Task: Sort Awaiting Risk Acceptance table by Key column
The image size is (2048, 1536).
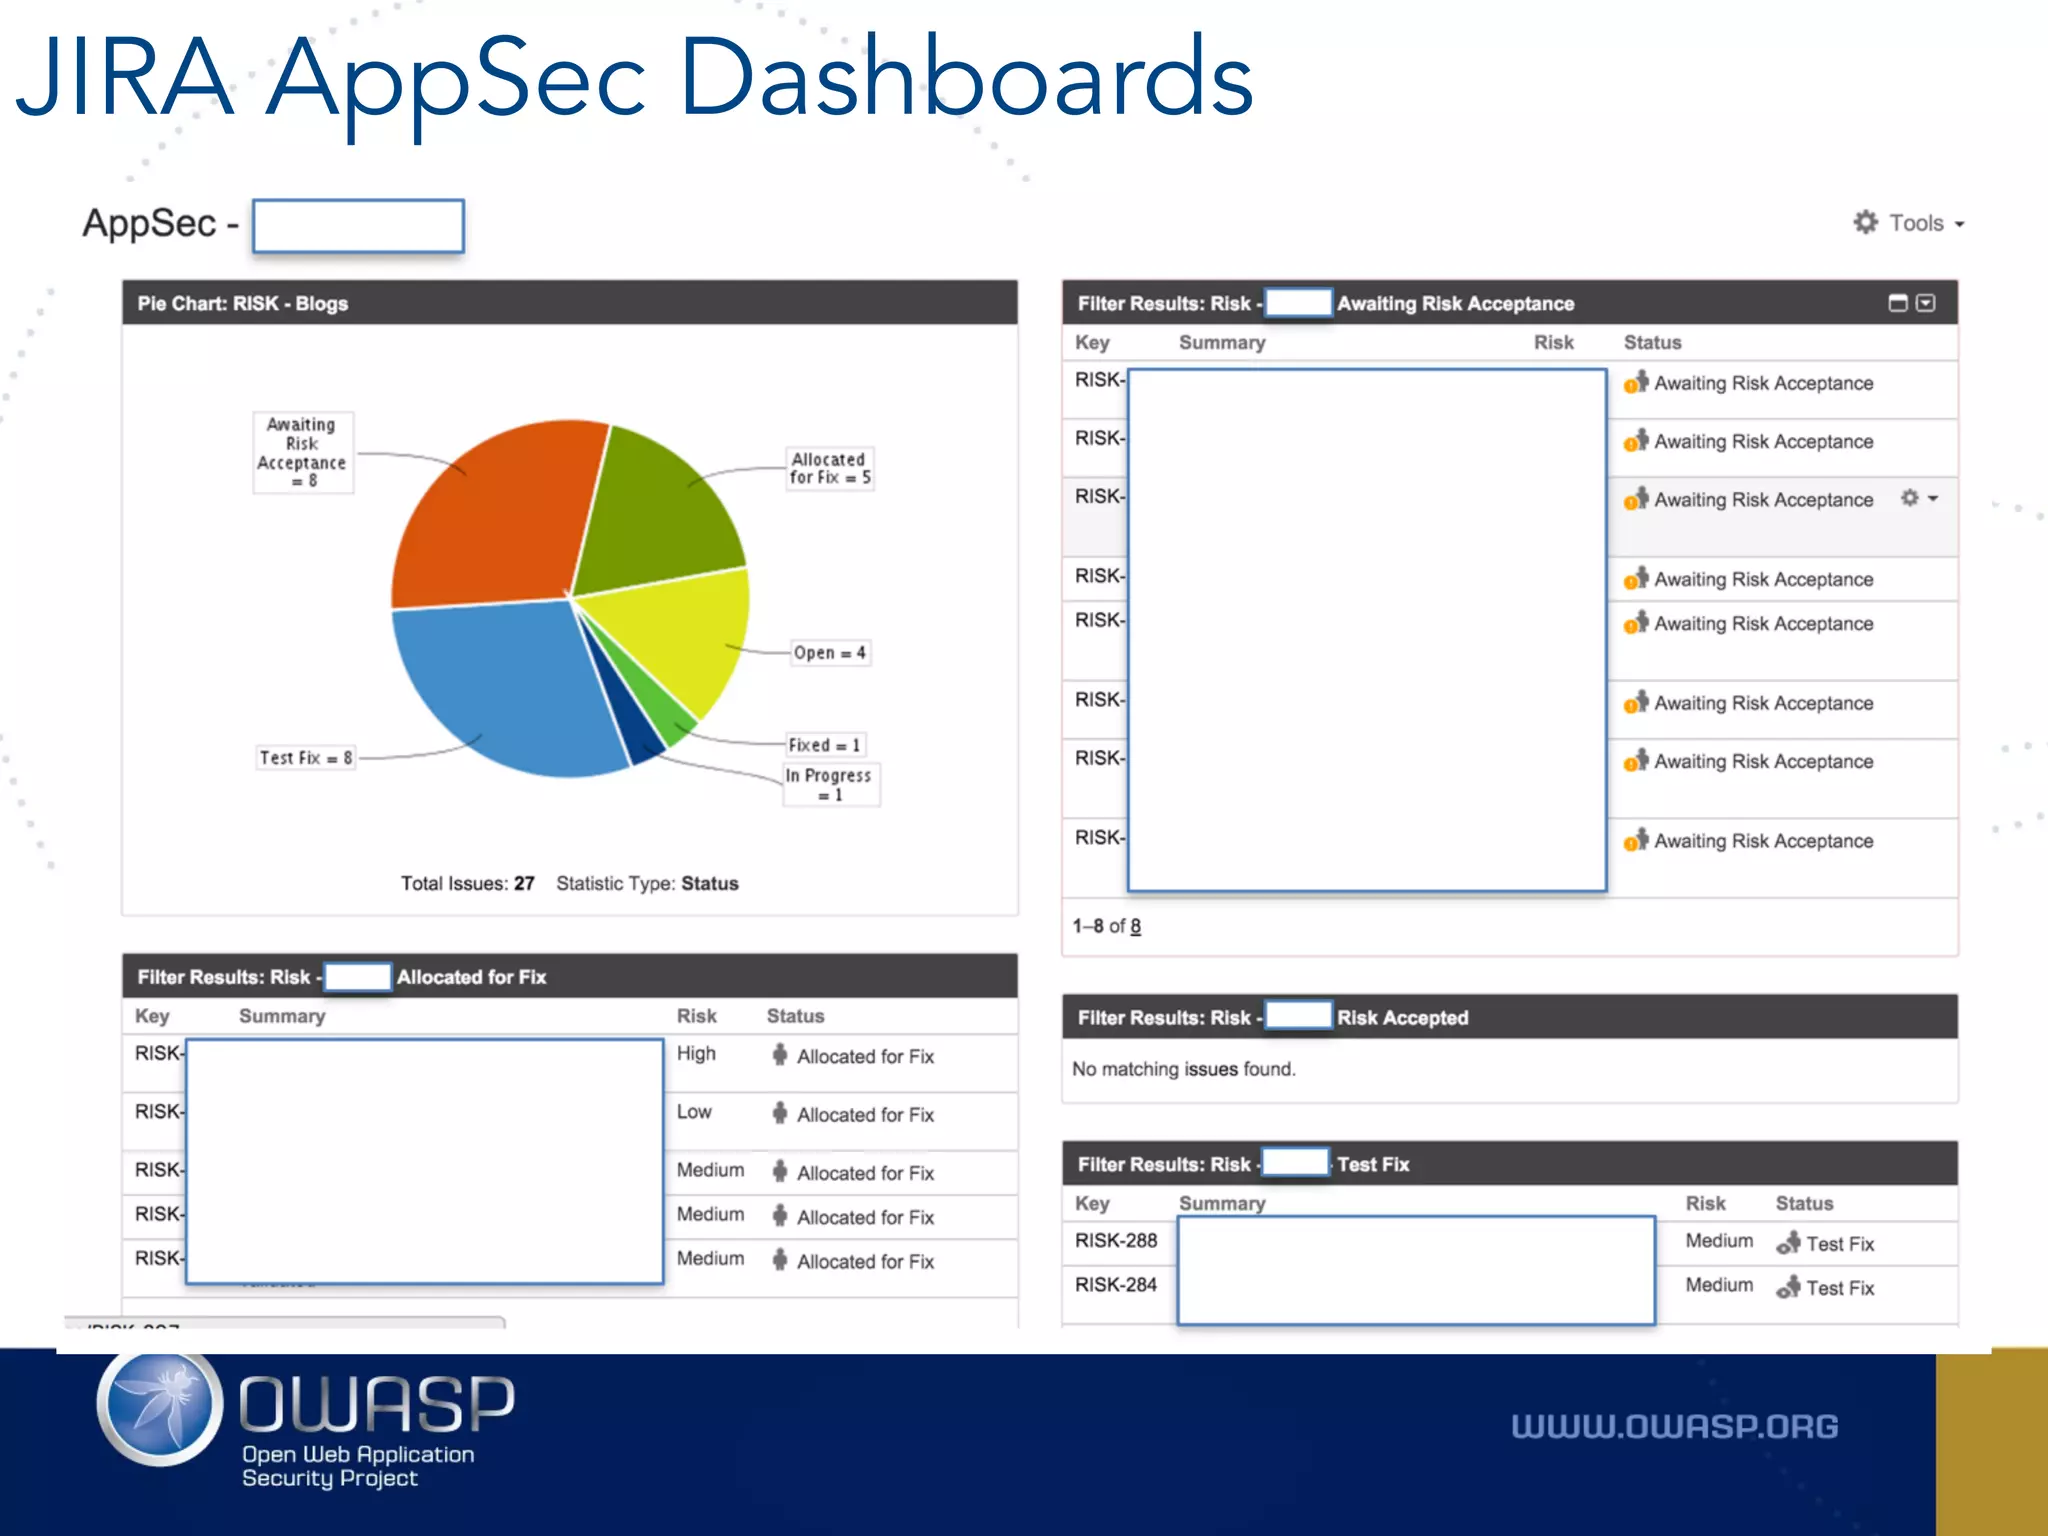Action: (x=1092, y=342)
